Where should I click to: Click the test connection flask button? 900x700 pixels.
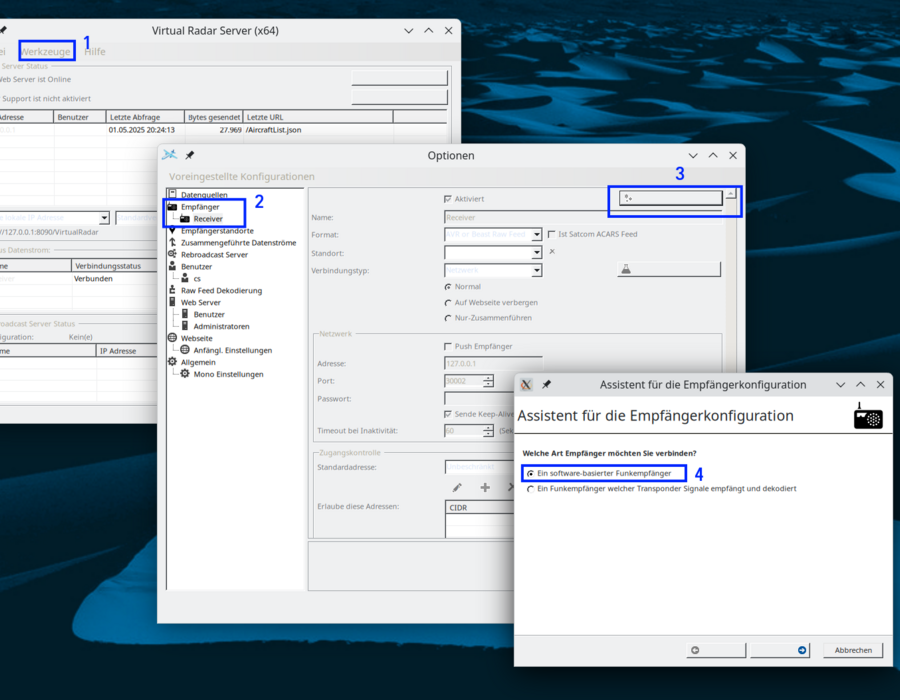coord(669,269)
